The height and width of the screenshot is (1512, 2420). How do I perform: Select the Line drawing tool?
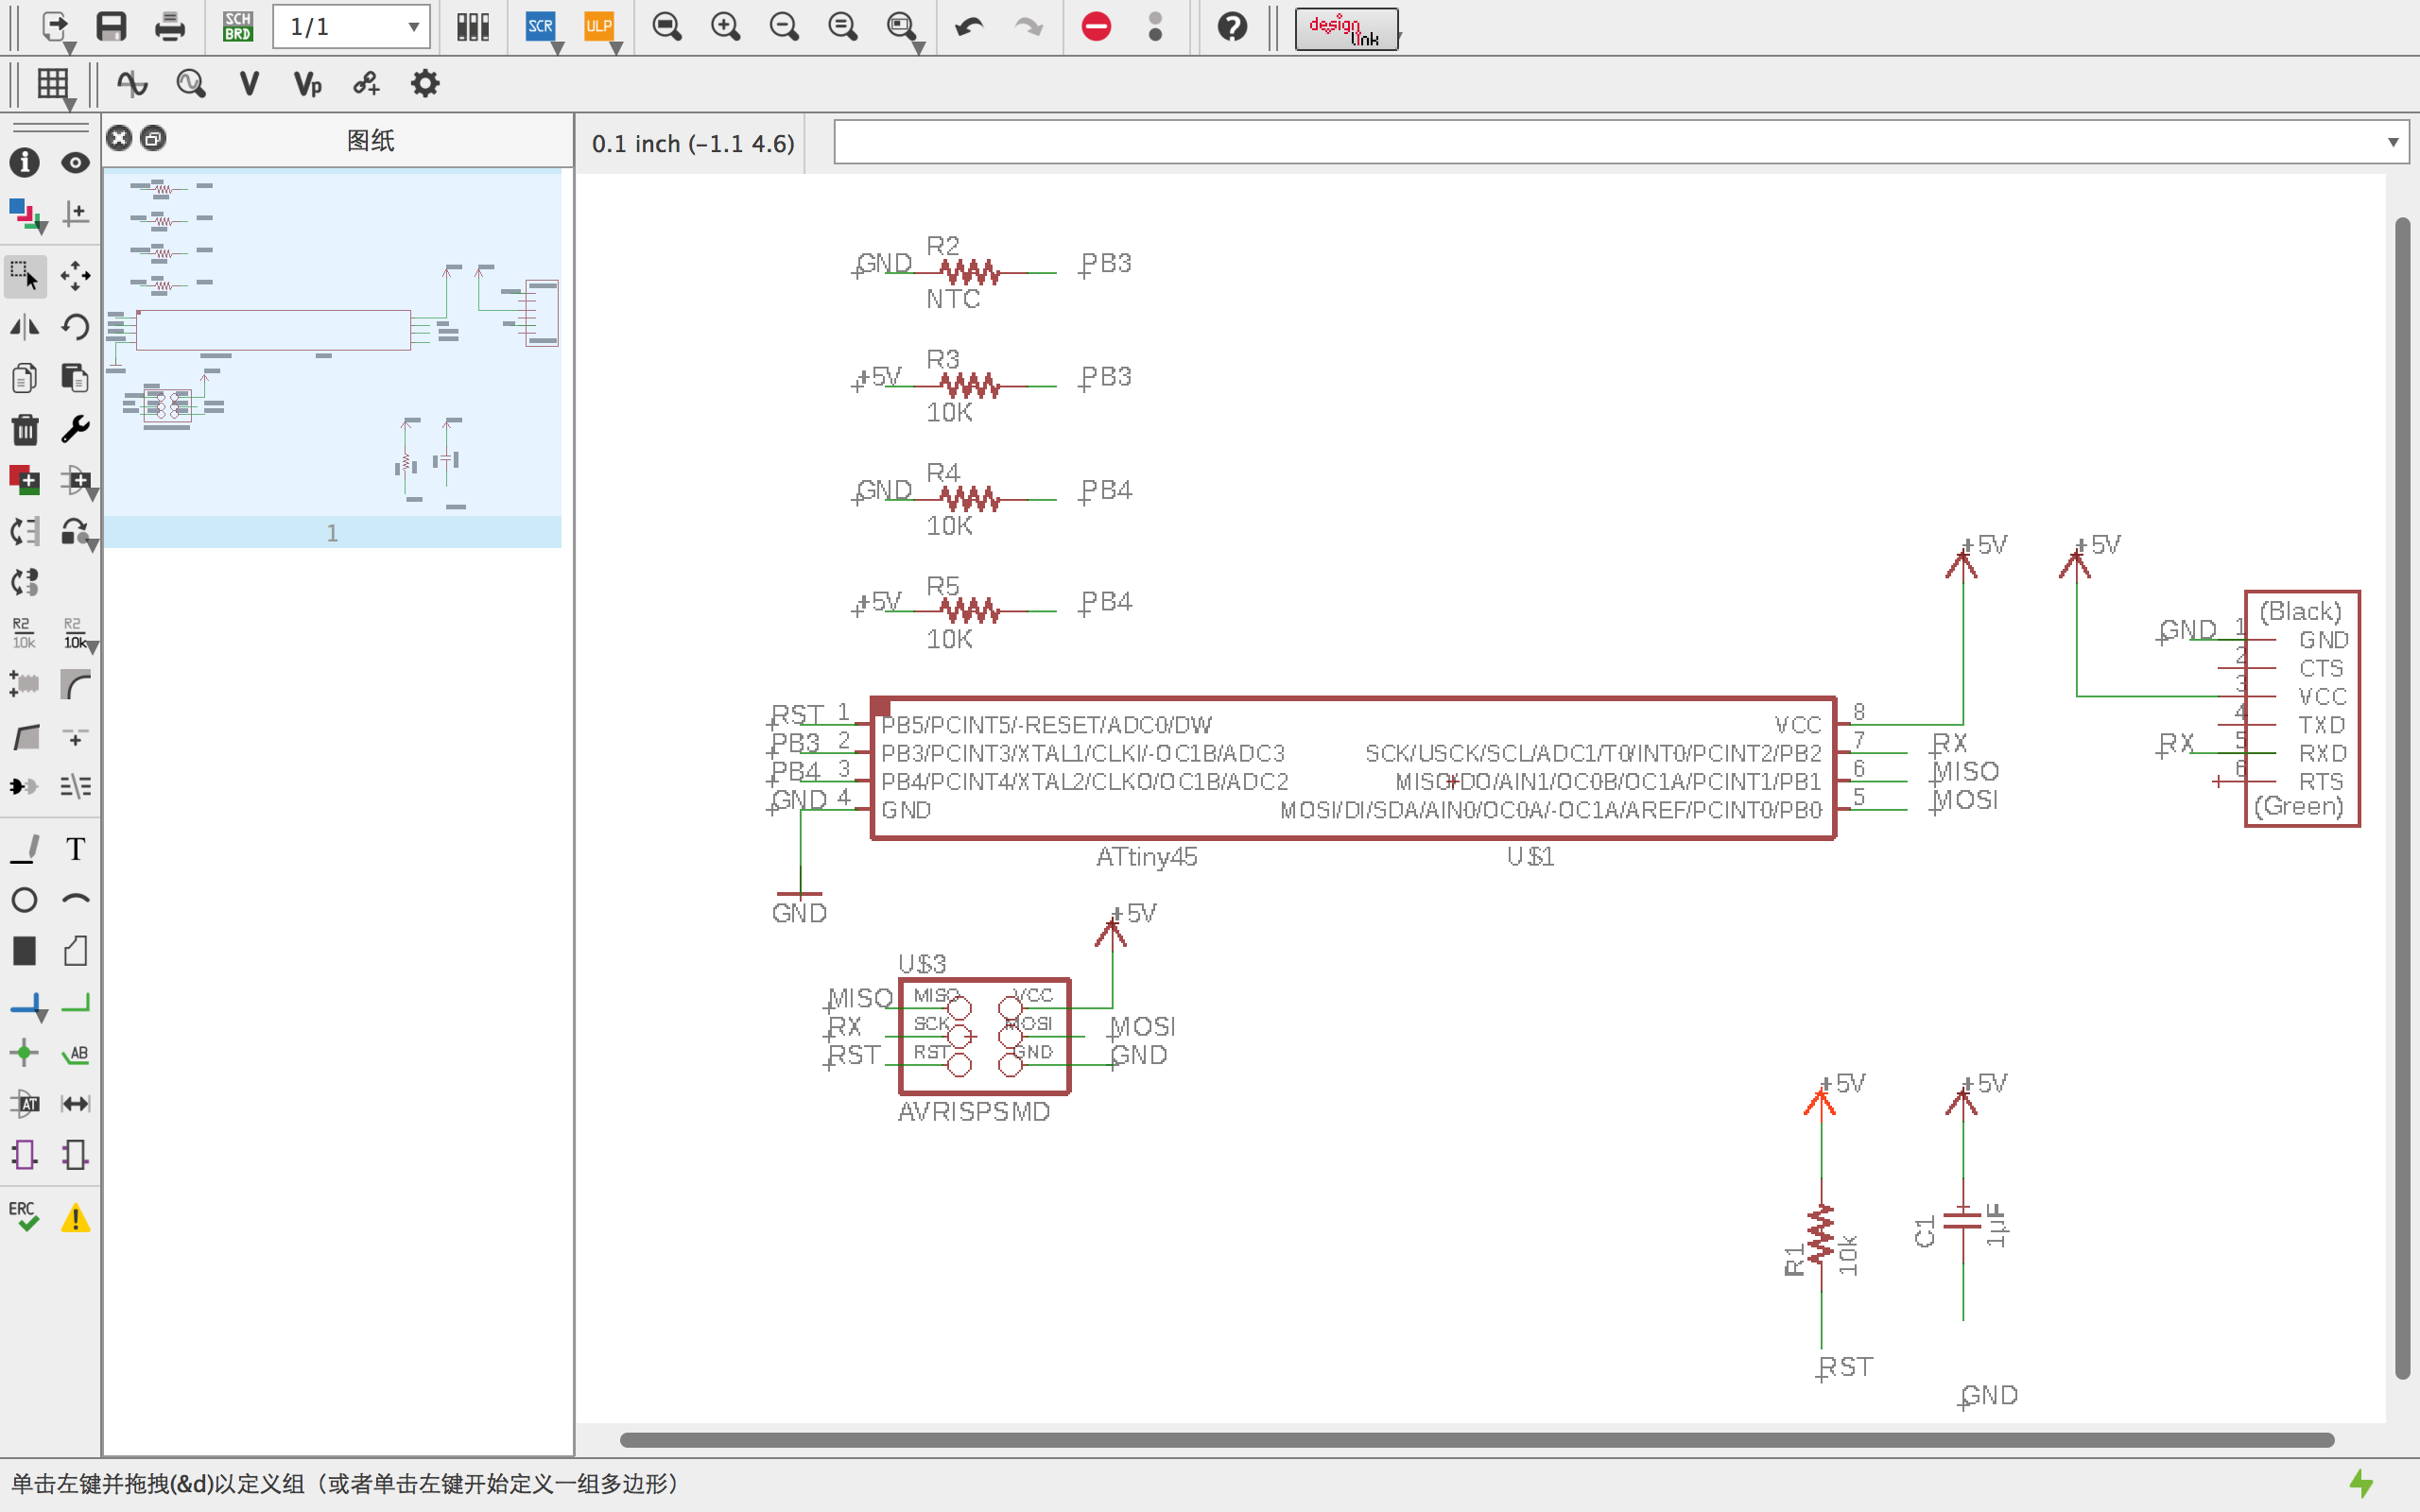tap(25, 849)
